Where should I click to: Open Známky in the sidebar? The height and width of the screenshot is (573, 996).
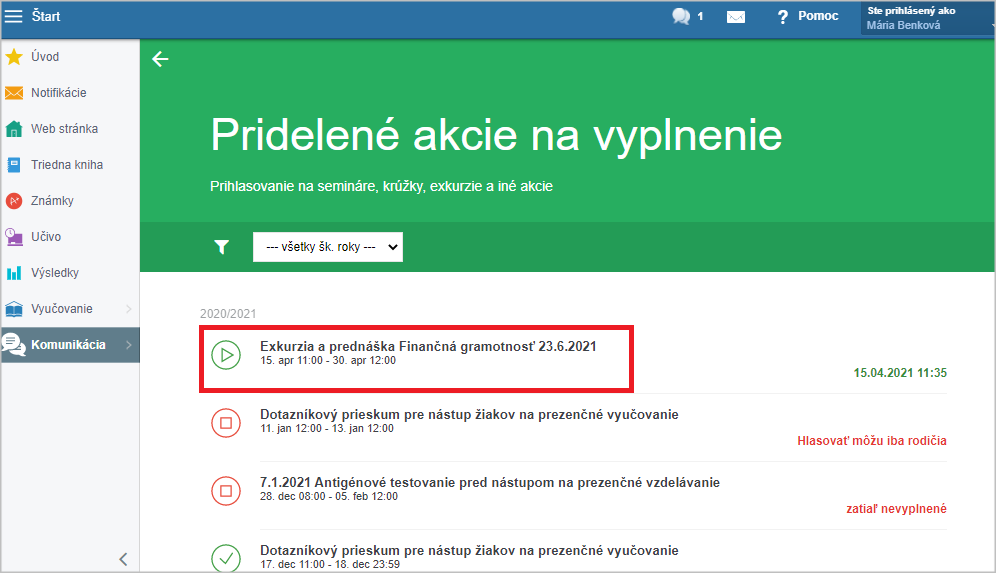click(52, 201)
